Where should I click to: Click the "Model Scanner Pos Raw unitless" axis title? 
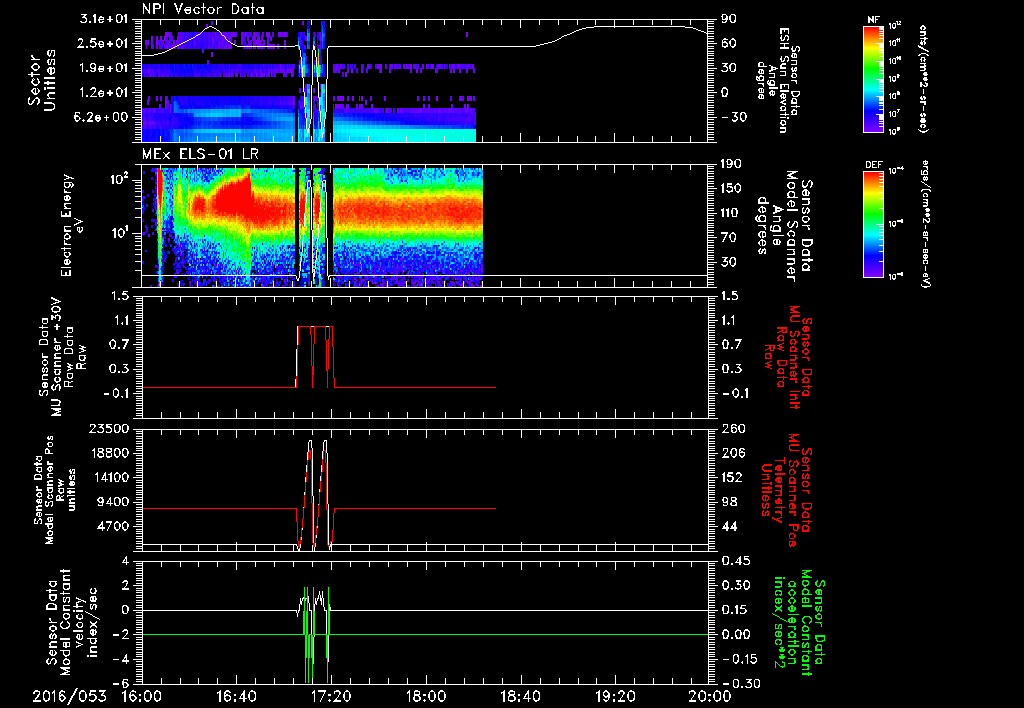54,490
